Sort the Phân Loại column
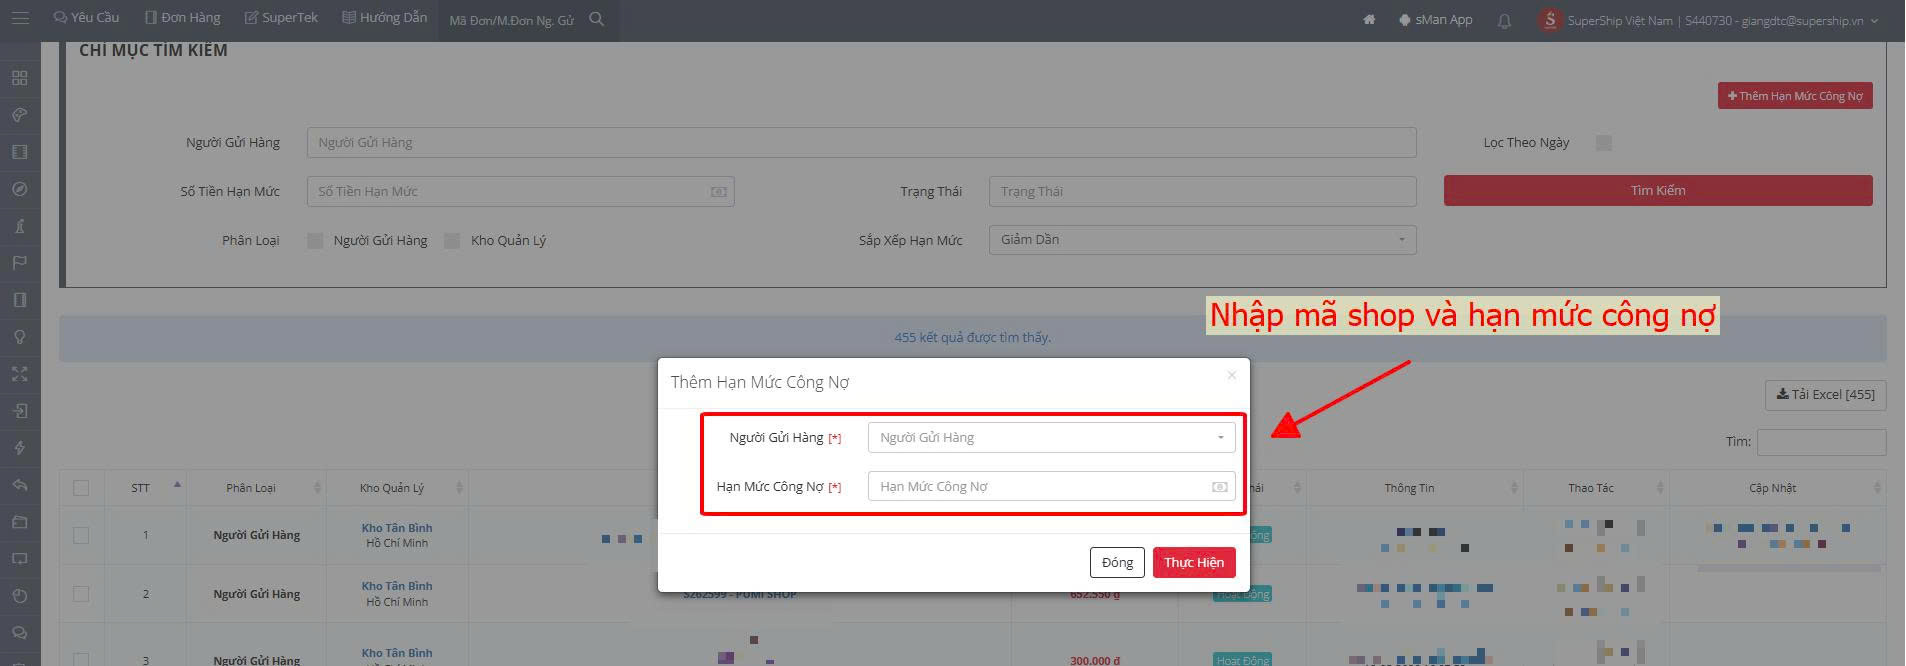 click(x=318, y=488)
